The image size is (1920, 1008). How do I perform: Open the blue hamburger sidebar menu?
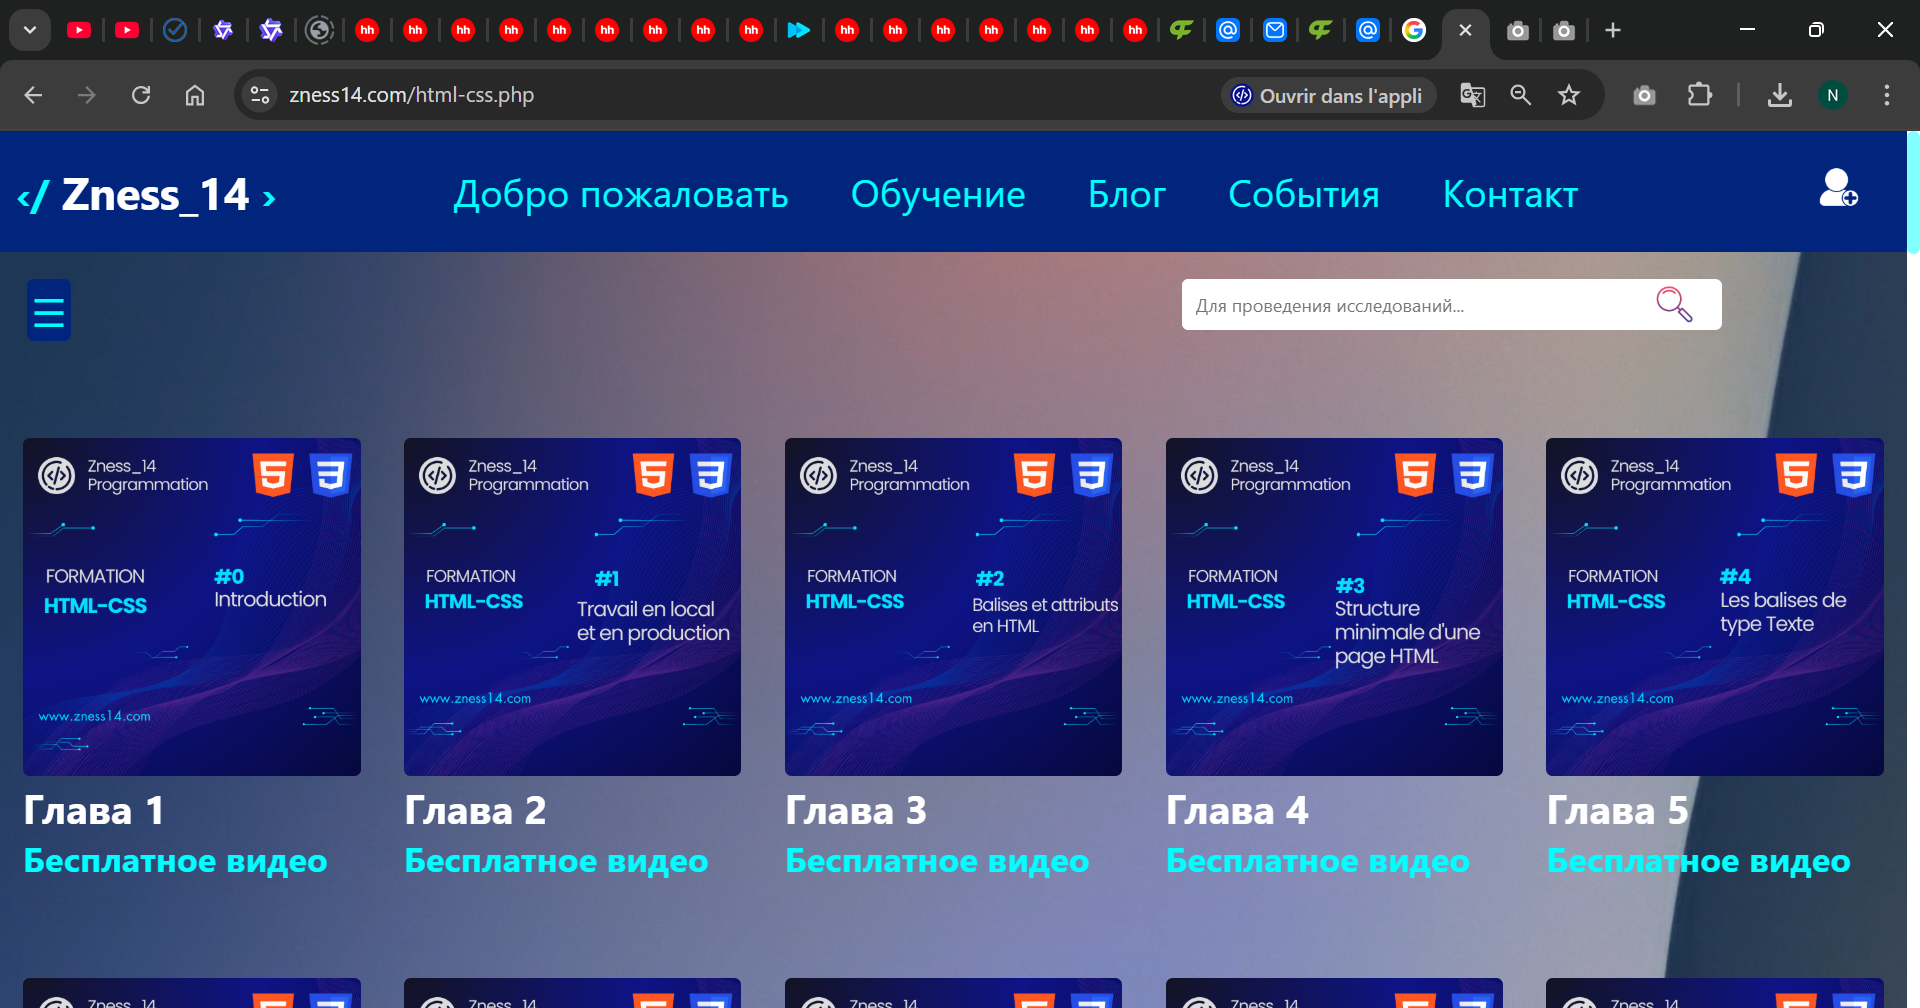[x=49, y=310]
